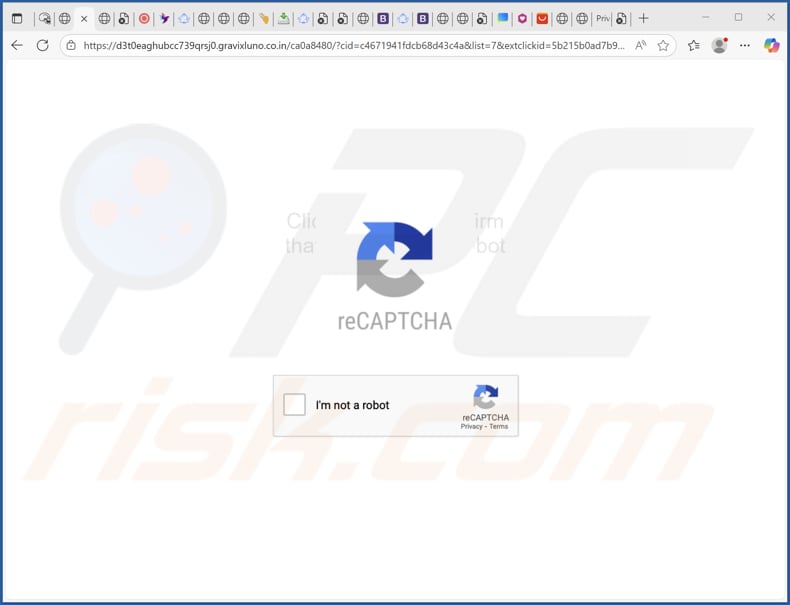
Task: Switch to the purple lightning bolt tab
Action: click(164, 19)
